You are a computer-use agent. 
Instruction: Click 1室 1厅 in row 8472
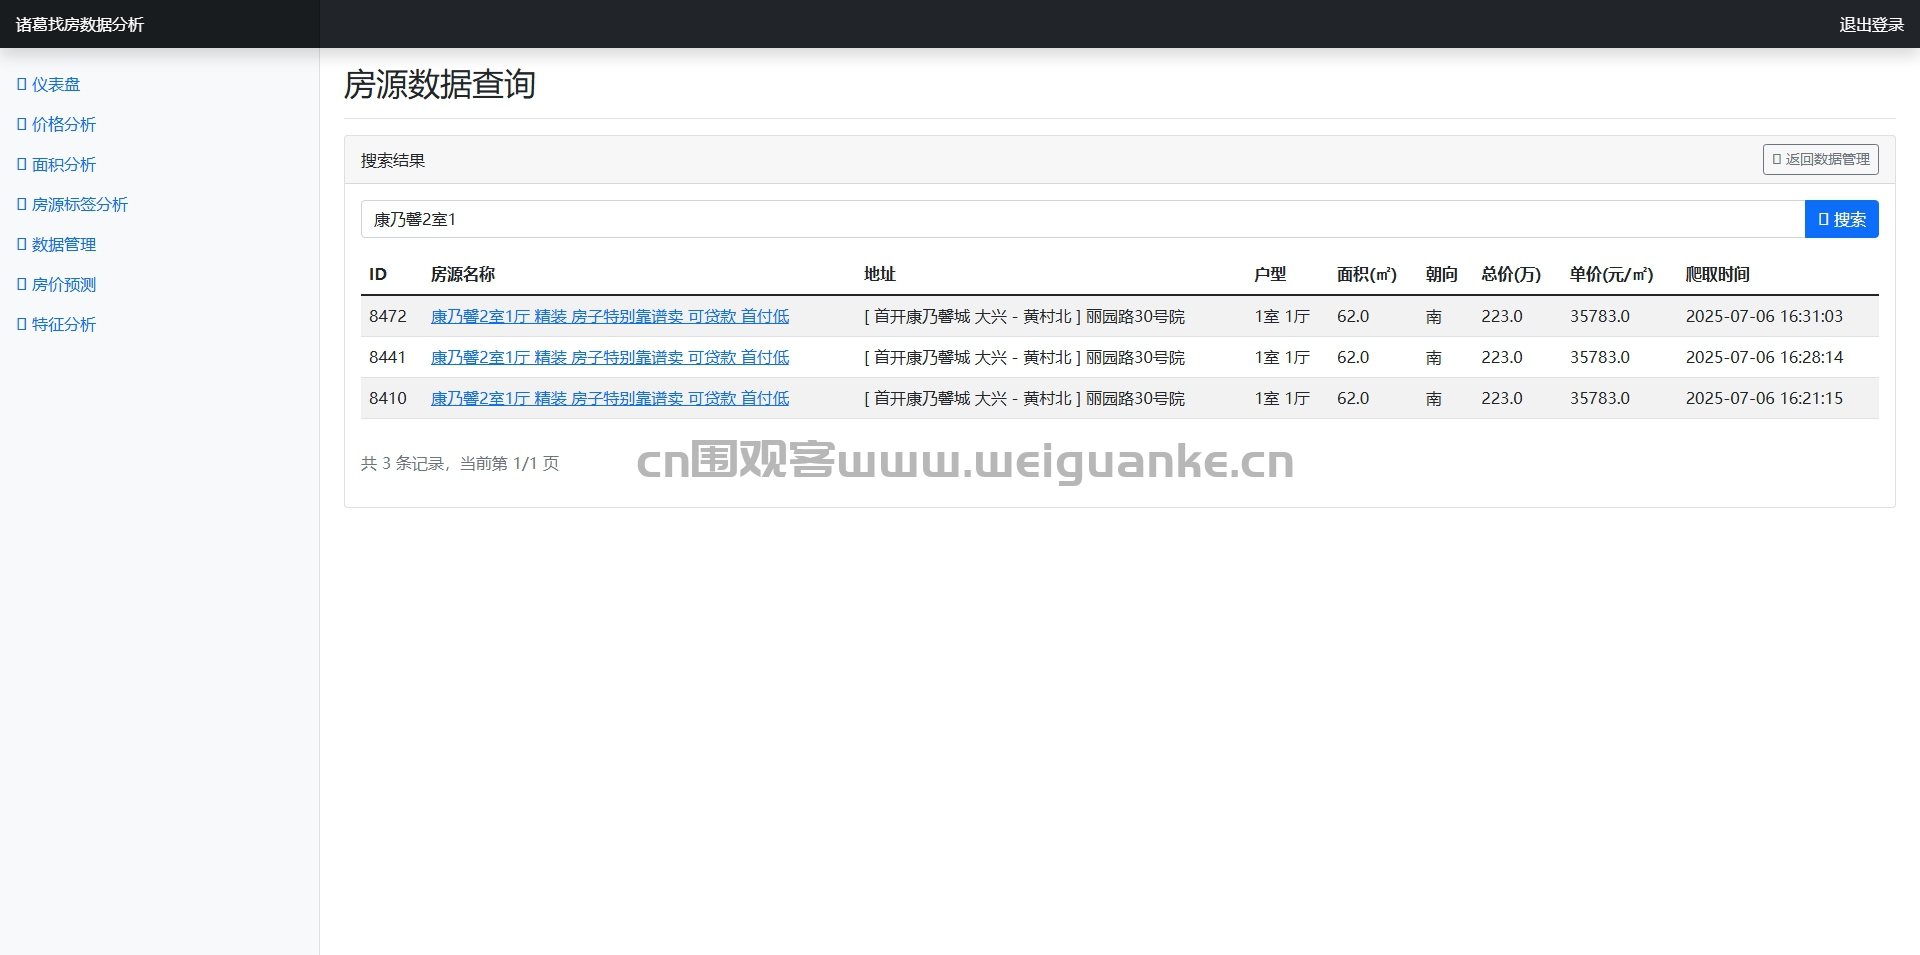pos(1282,317)
